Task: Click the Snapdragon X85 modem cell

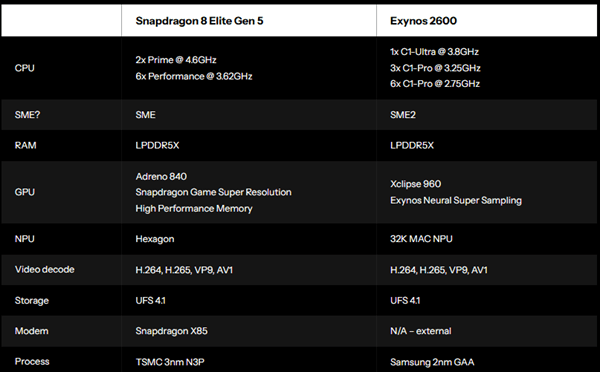Action: 171,331
